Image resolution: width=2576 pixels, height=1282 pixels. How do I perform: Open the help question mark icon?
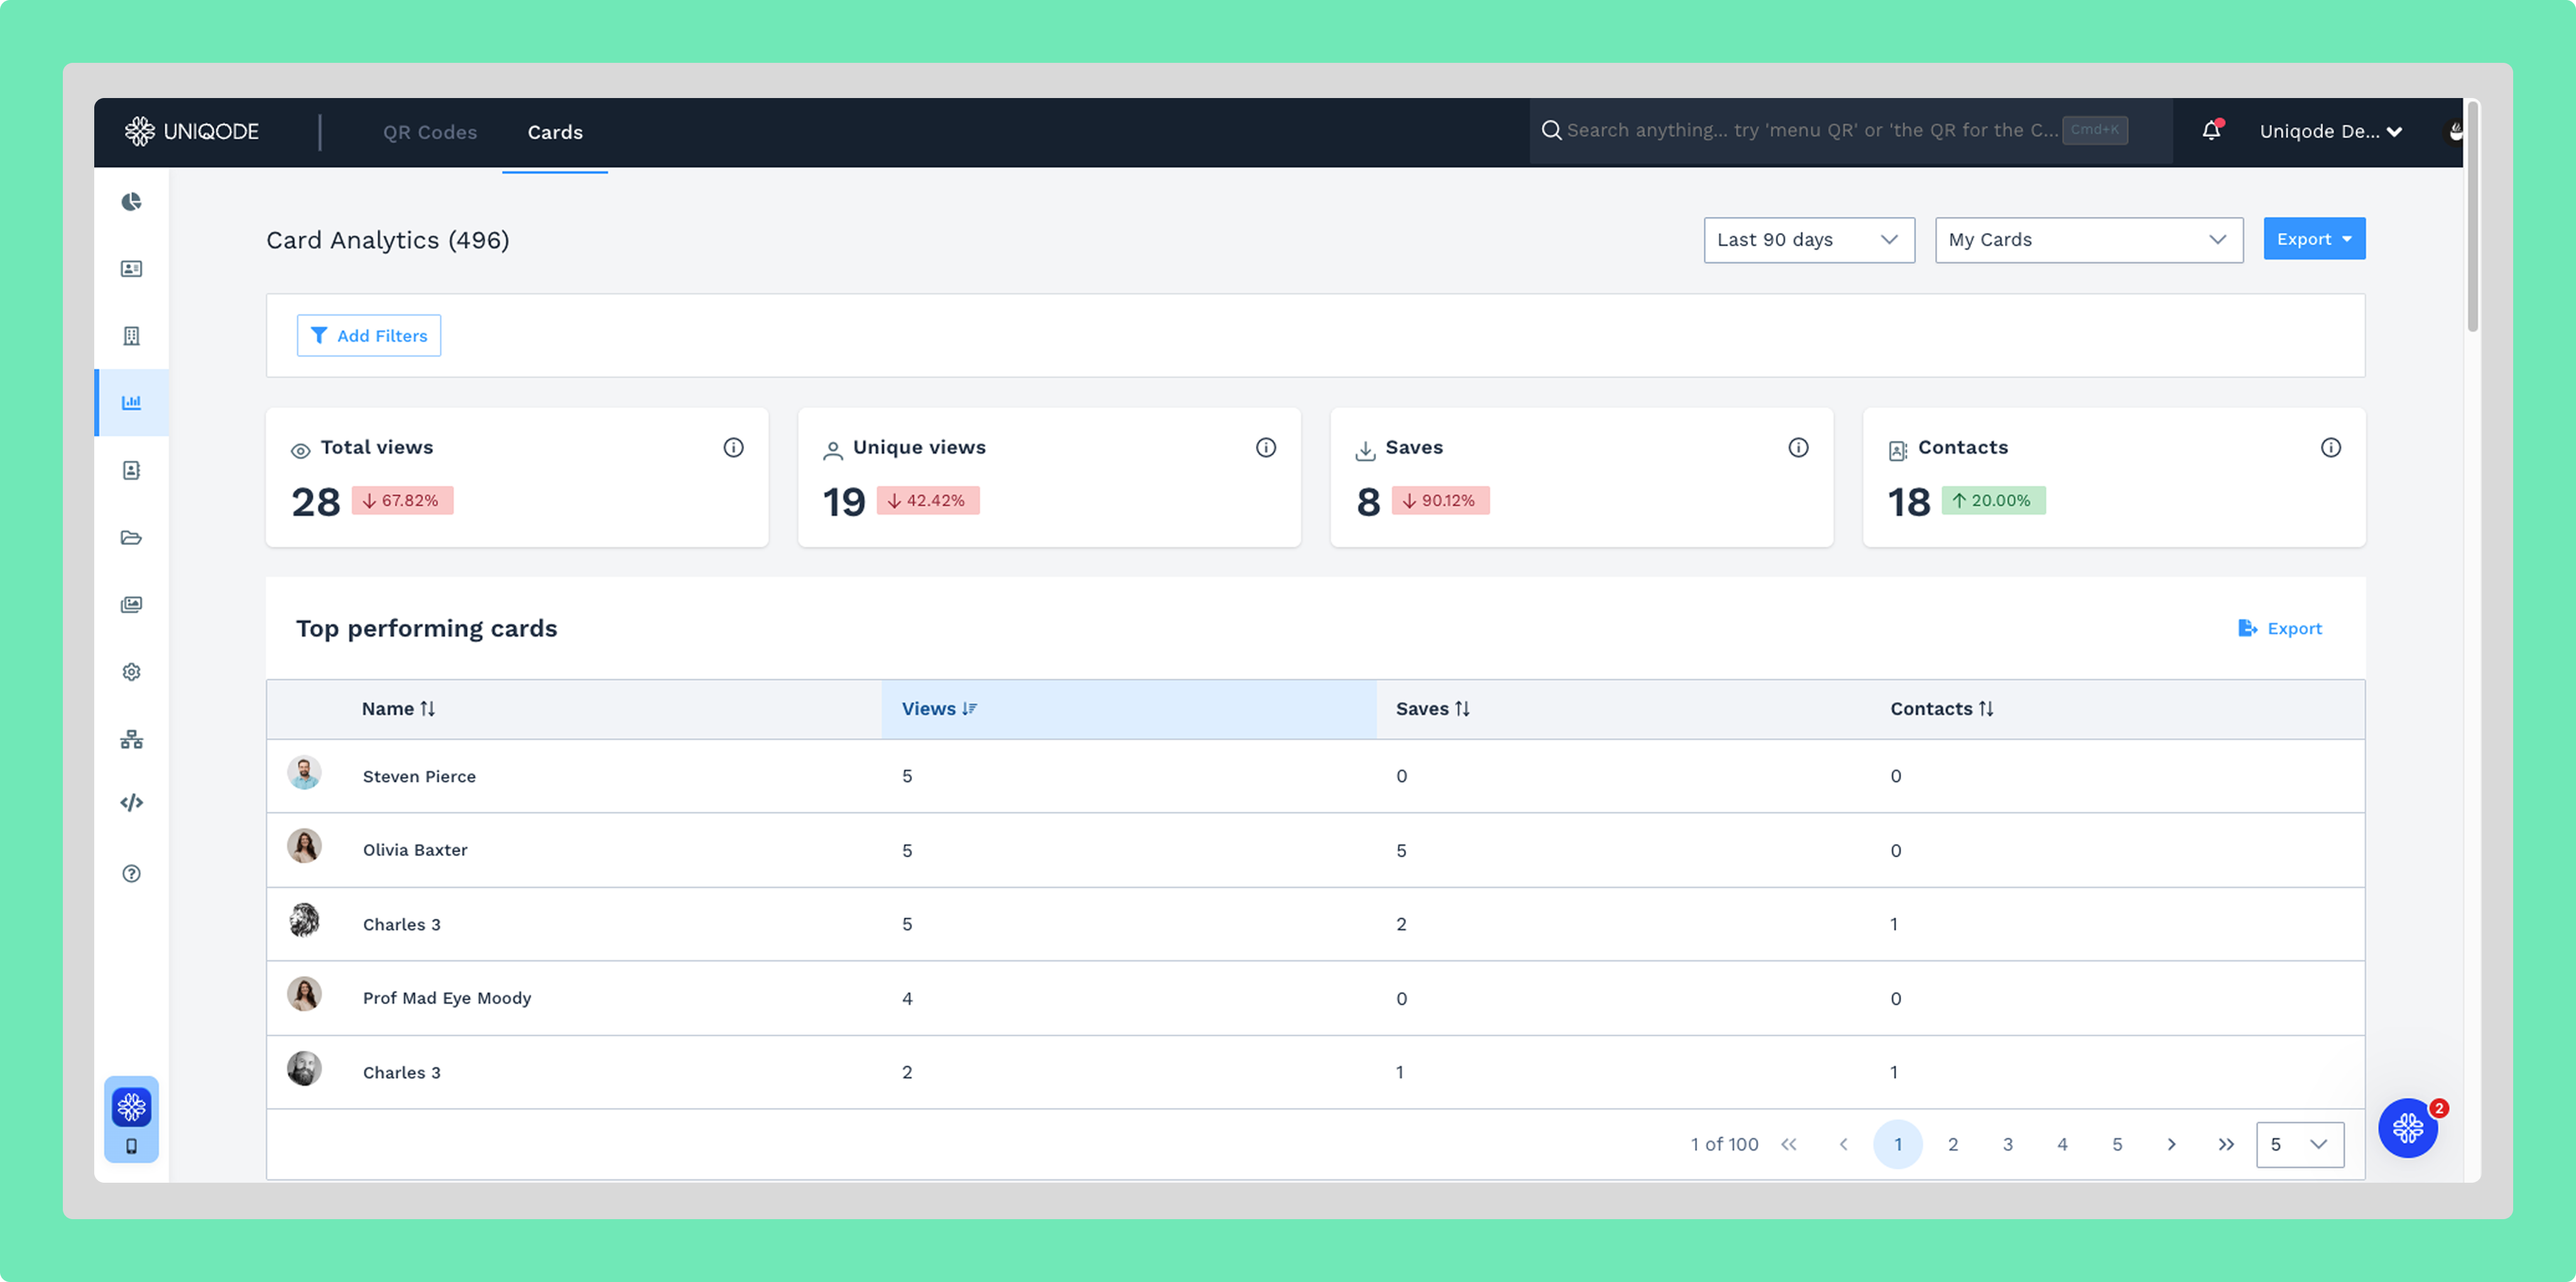click(131, 874)
